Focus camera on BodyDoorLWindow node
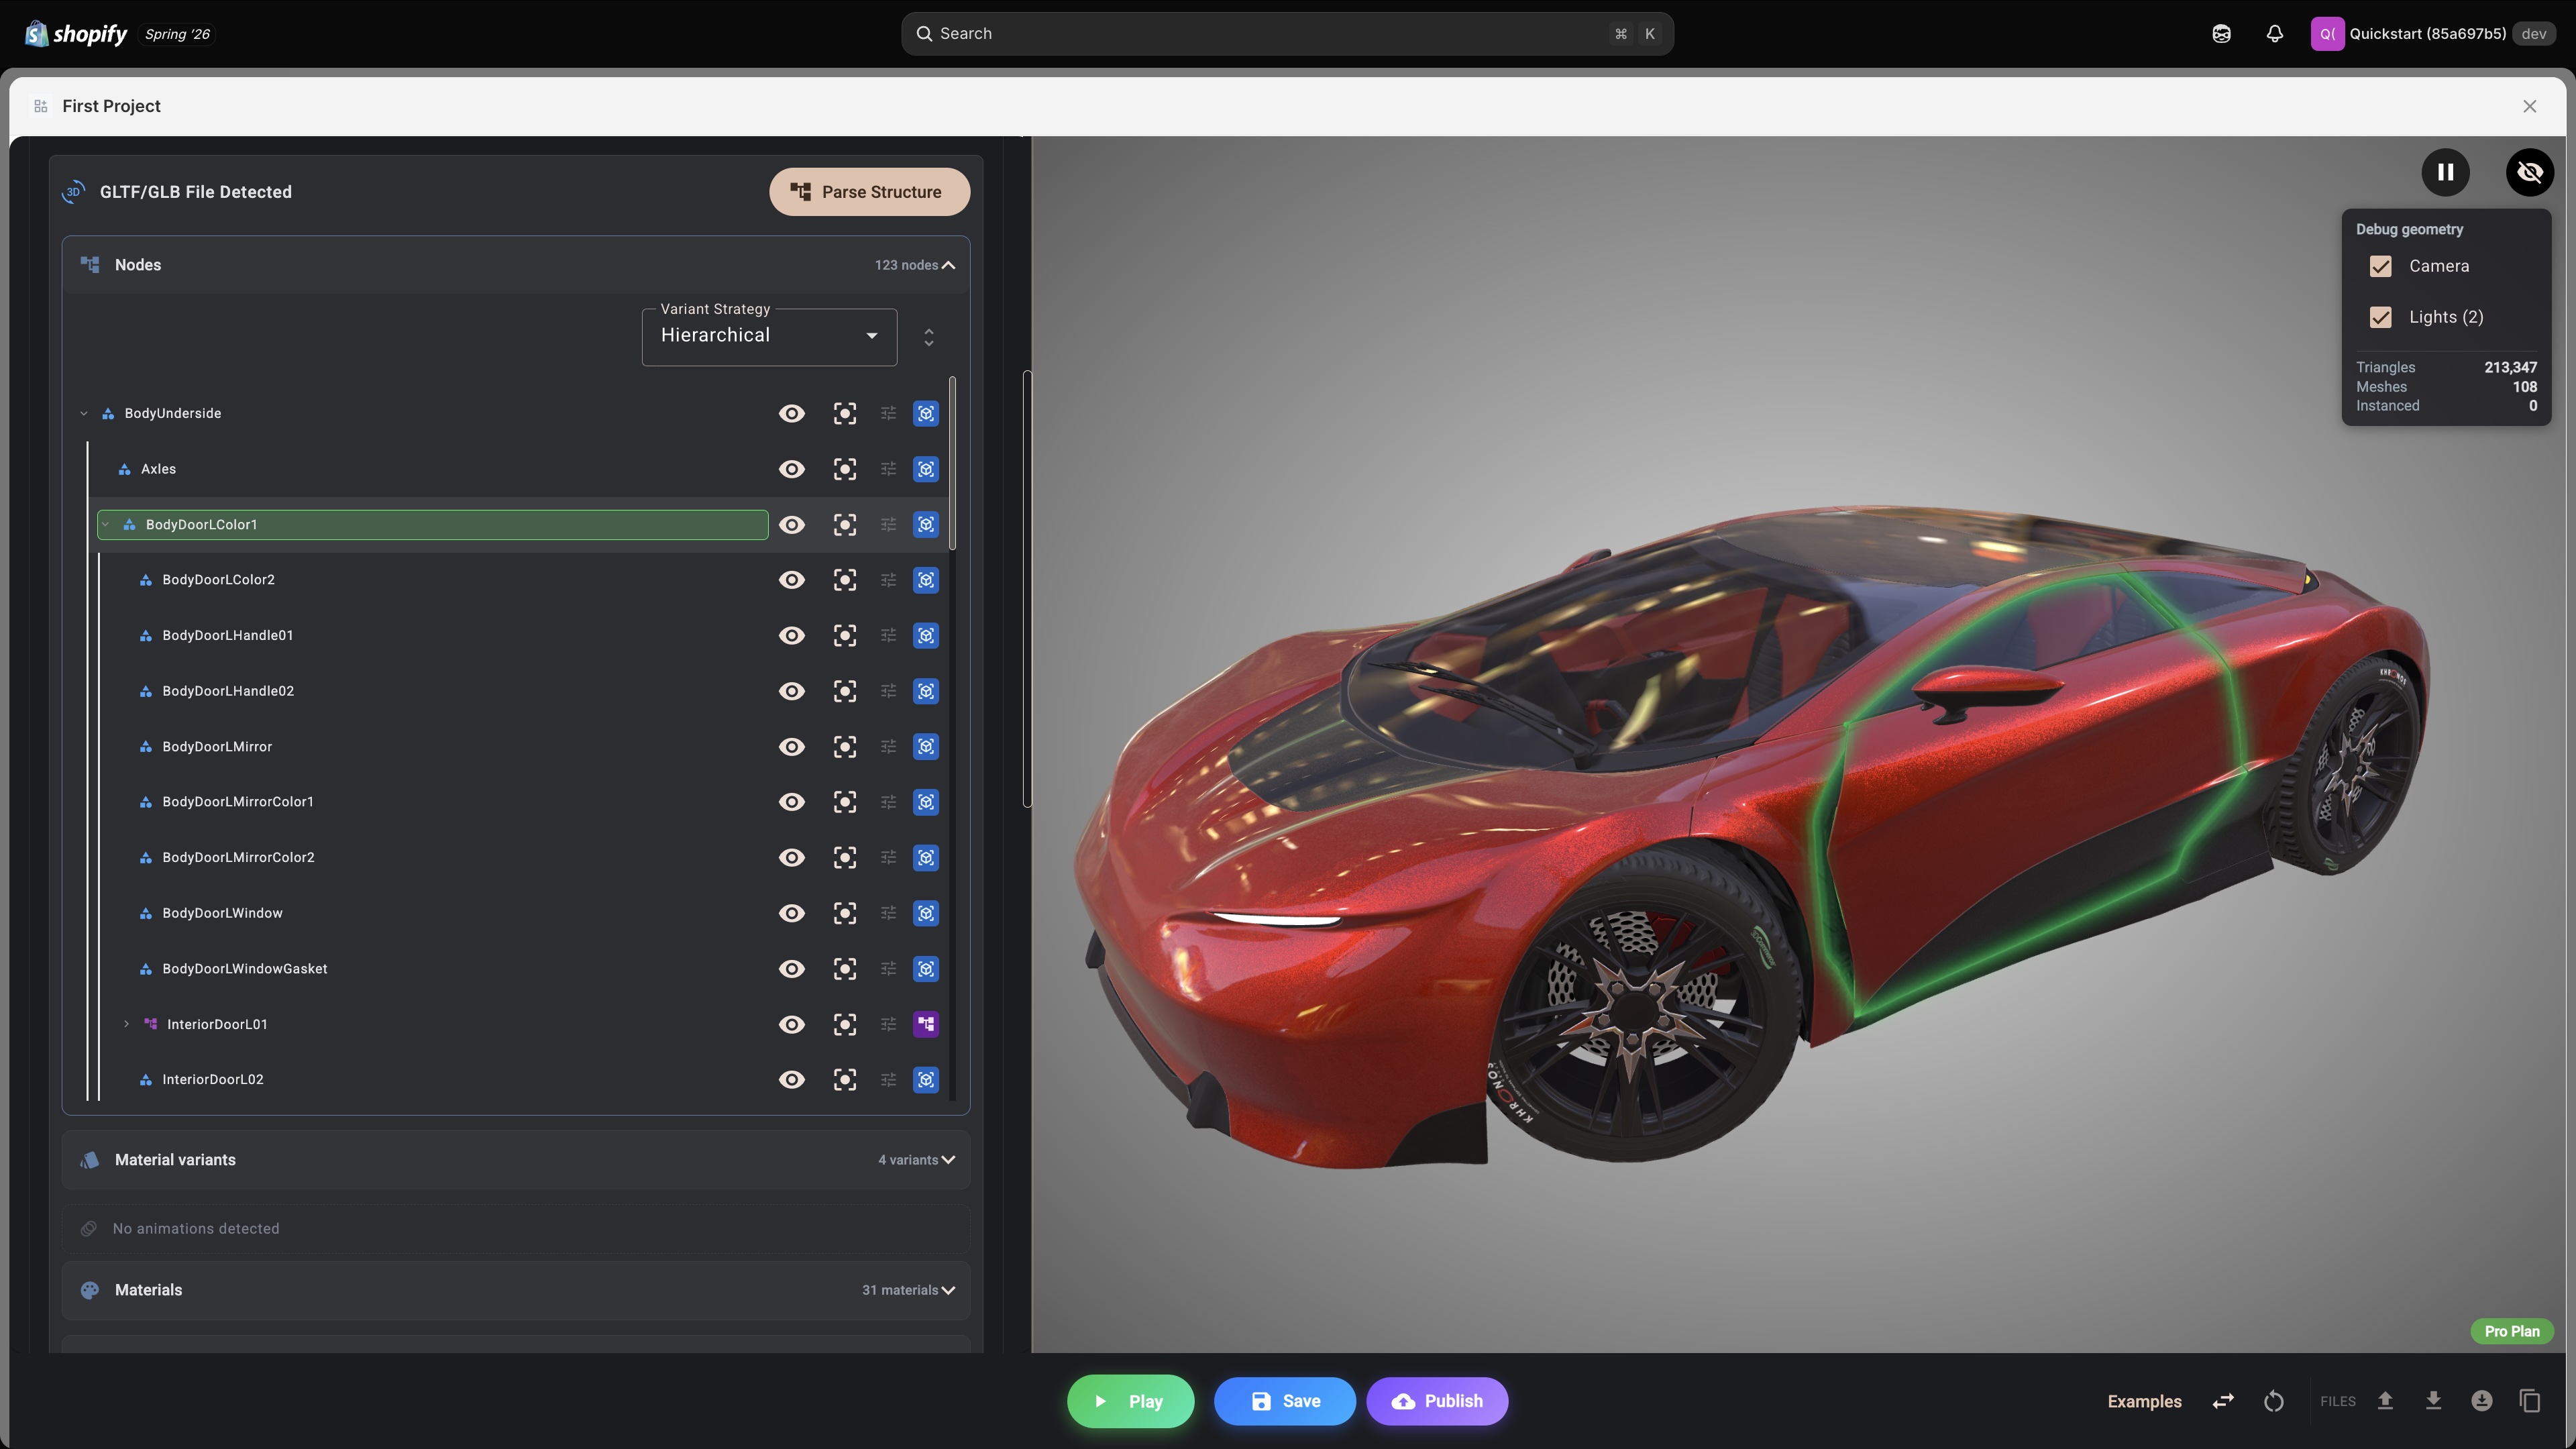Screen dimensions: 2576x1449 pos(845,913)
